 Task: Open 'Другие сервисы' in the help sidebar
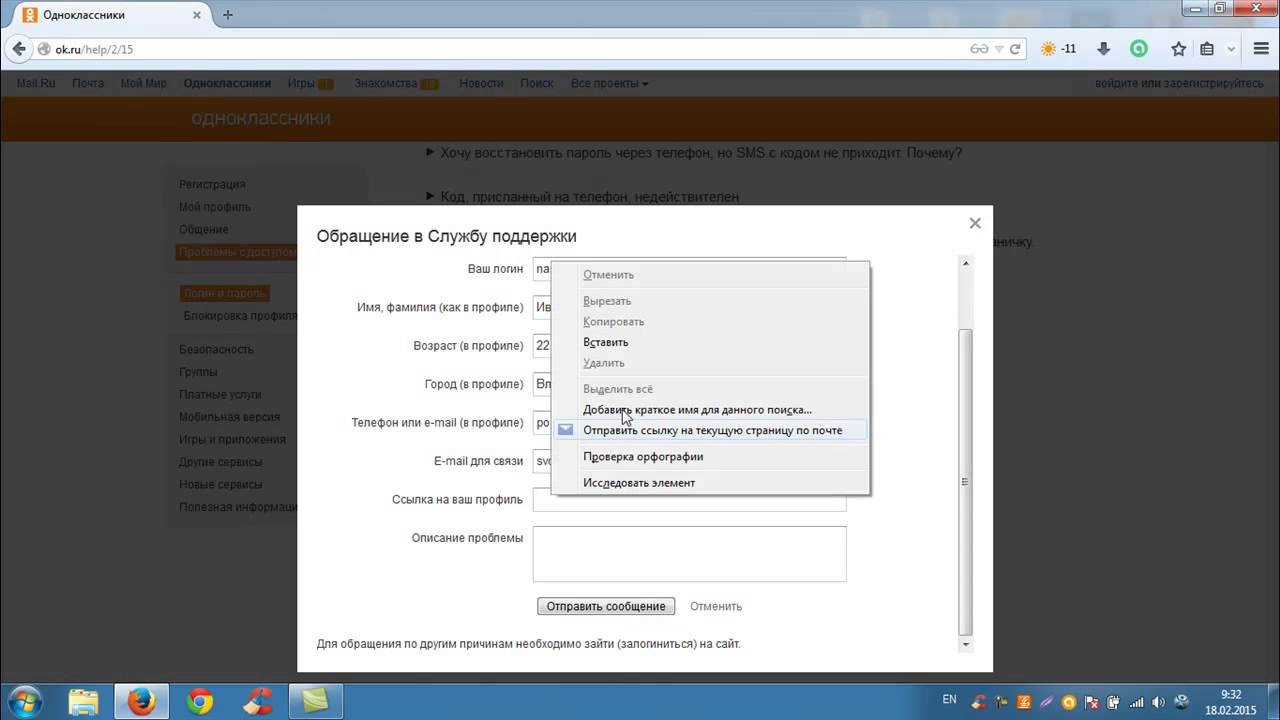[x=221, y=462]
